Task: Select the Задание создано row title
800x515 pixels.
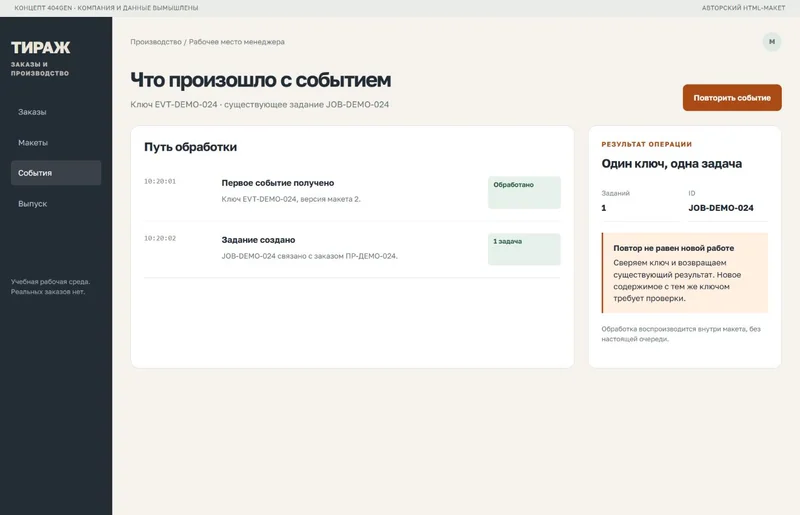Action: point(258,240)
